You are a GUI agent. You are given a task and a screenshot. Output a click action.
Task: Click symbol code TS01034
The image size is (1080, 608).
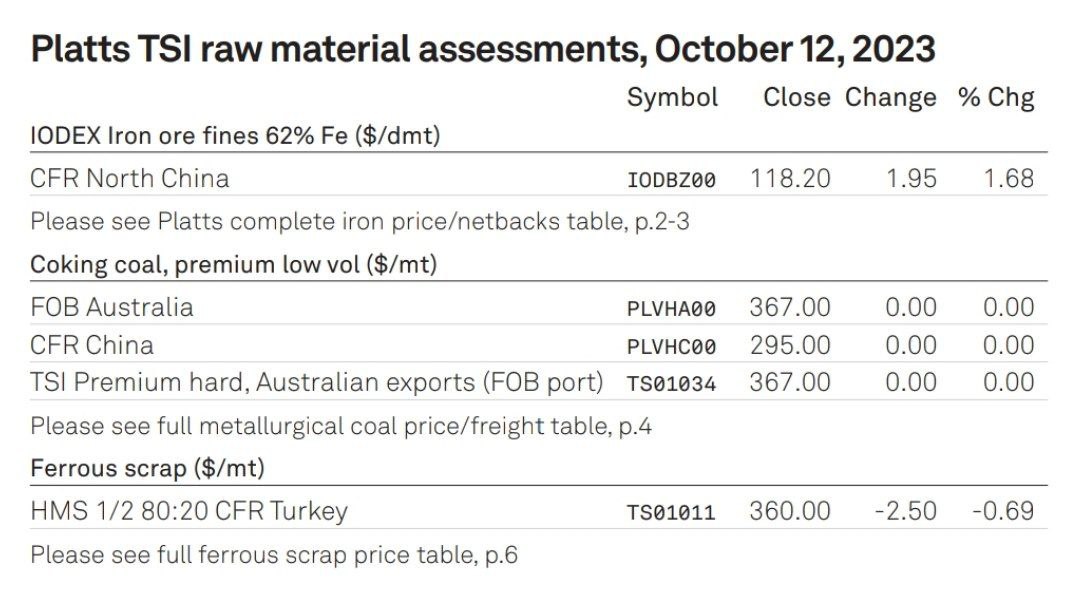[672, 384]
